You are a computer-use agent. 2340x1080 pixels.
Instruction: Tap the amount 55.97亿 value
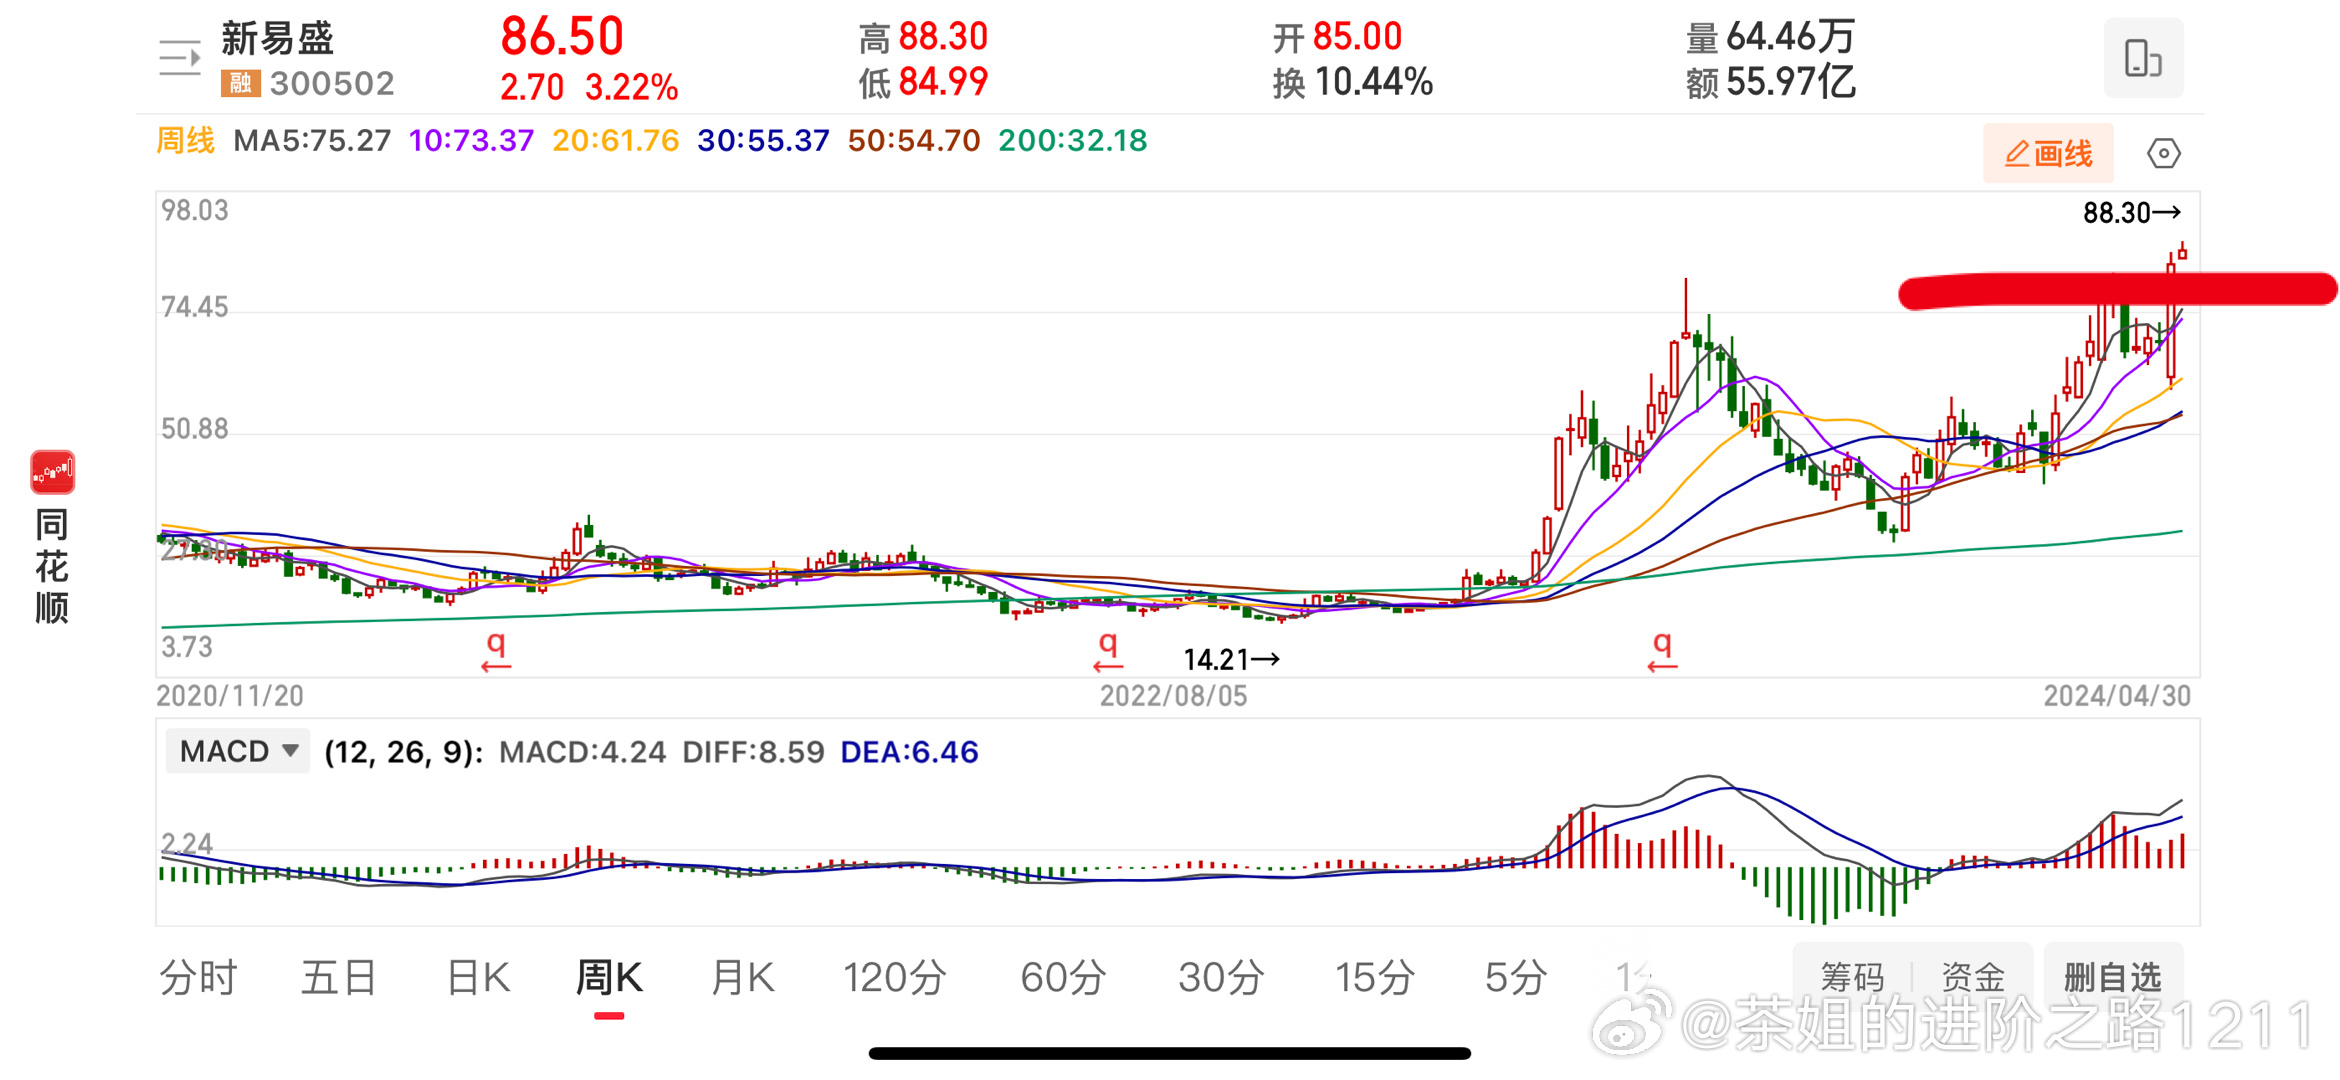1790,82
